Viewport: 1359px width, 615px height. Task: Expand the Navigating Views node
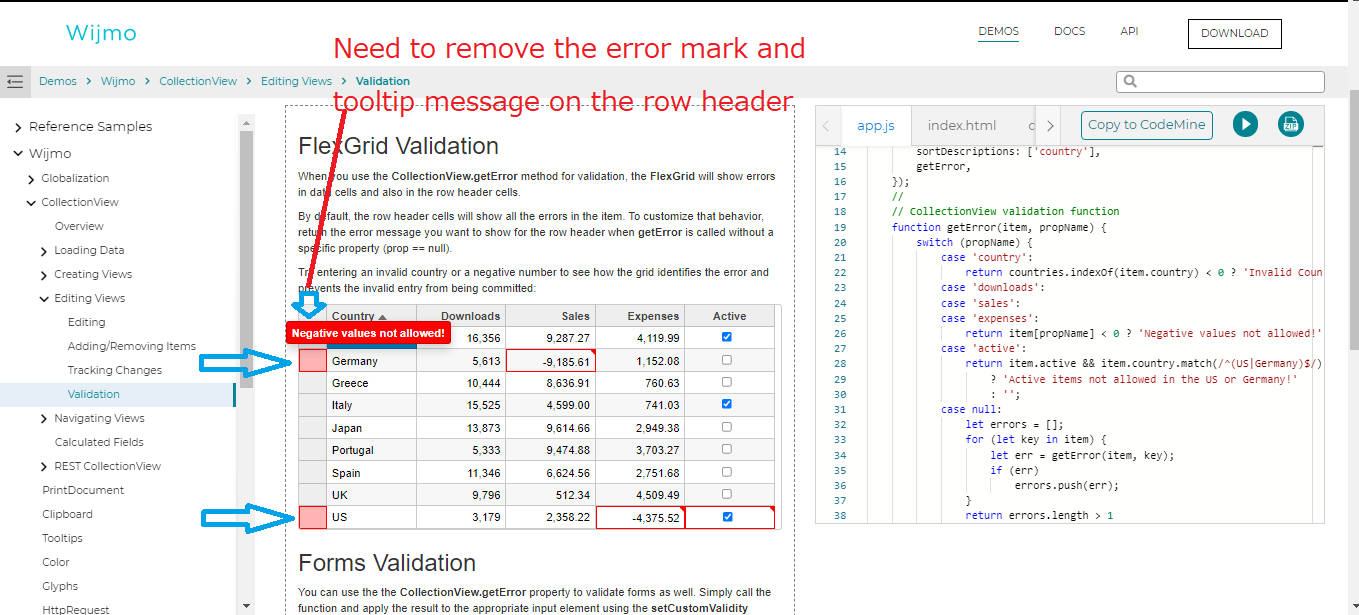tap(44, 419)
